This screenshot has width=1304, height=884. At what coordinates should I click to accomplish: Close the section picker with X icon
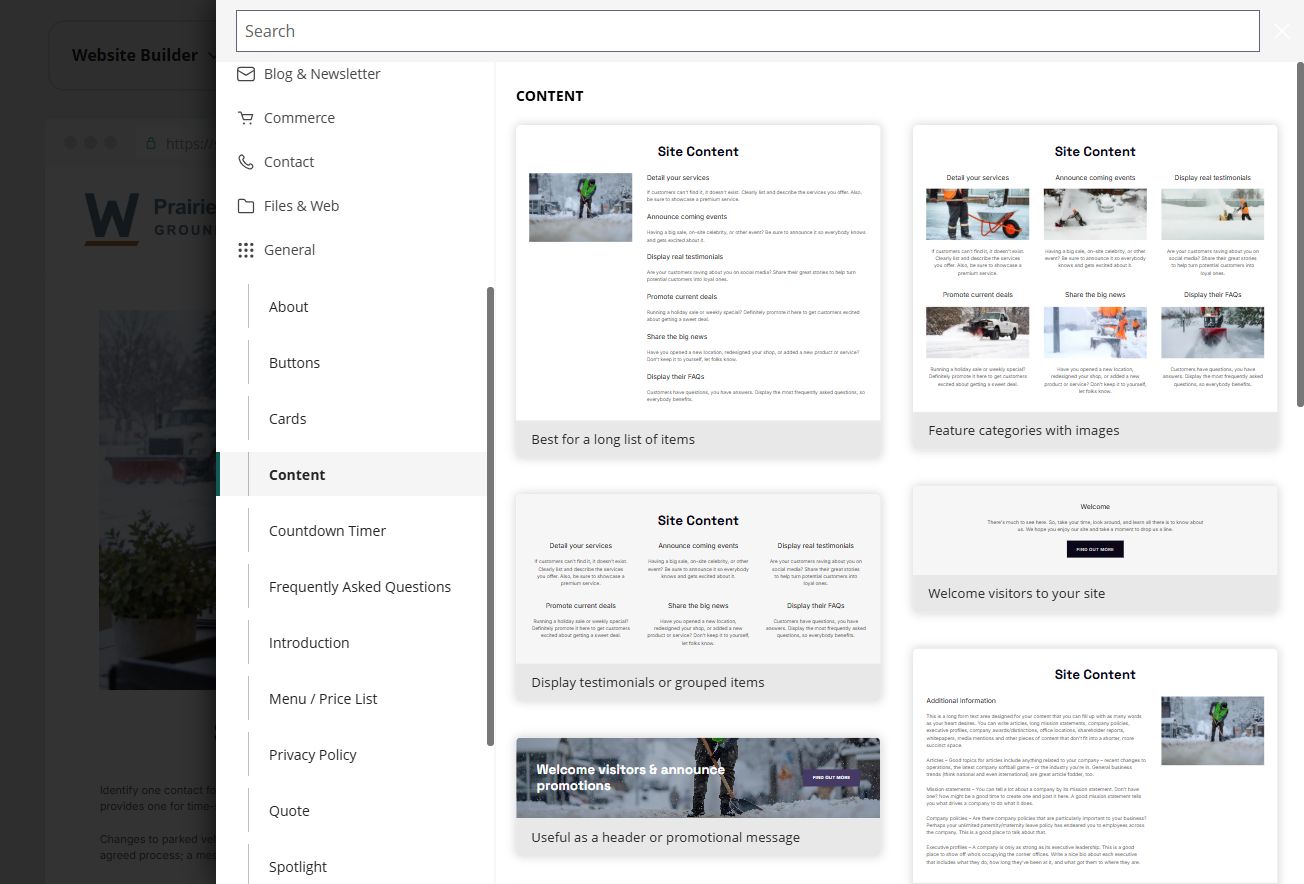pos(1282,31)
